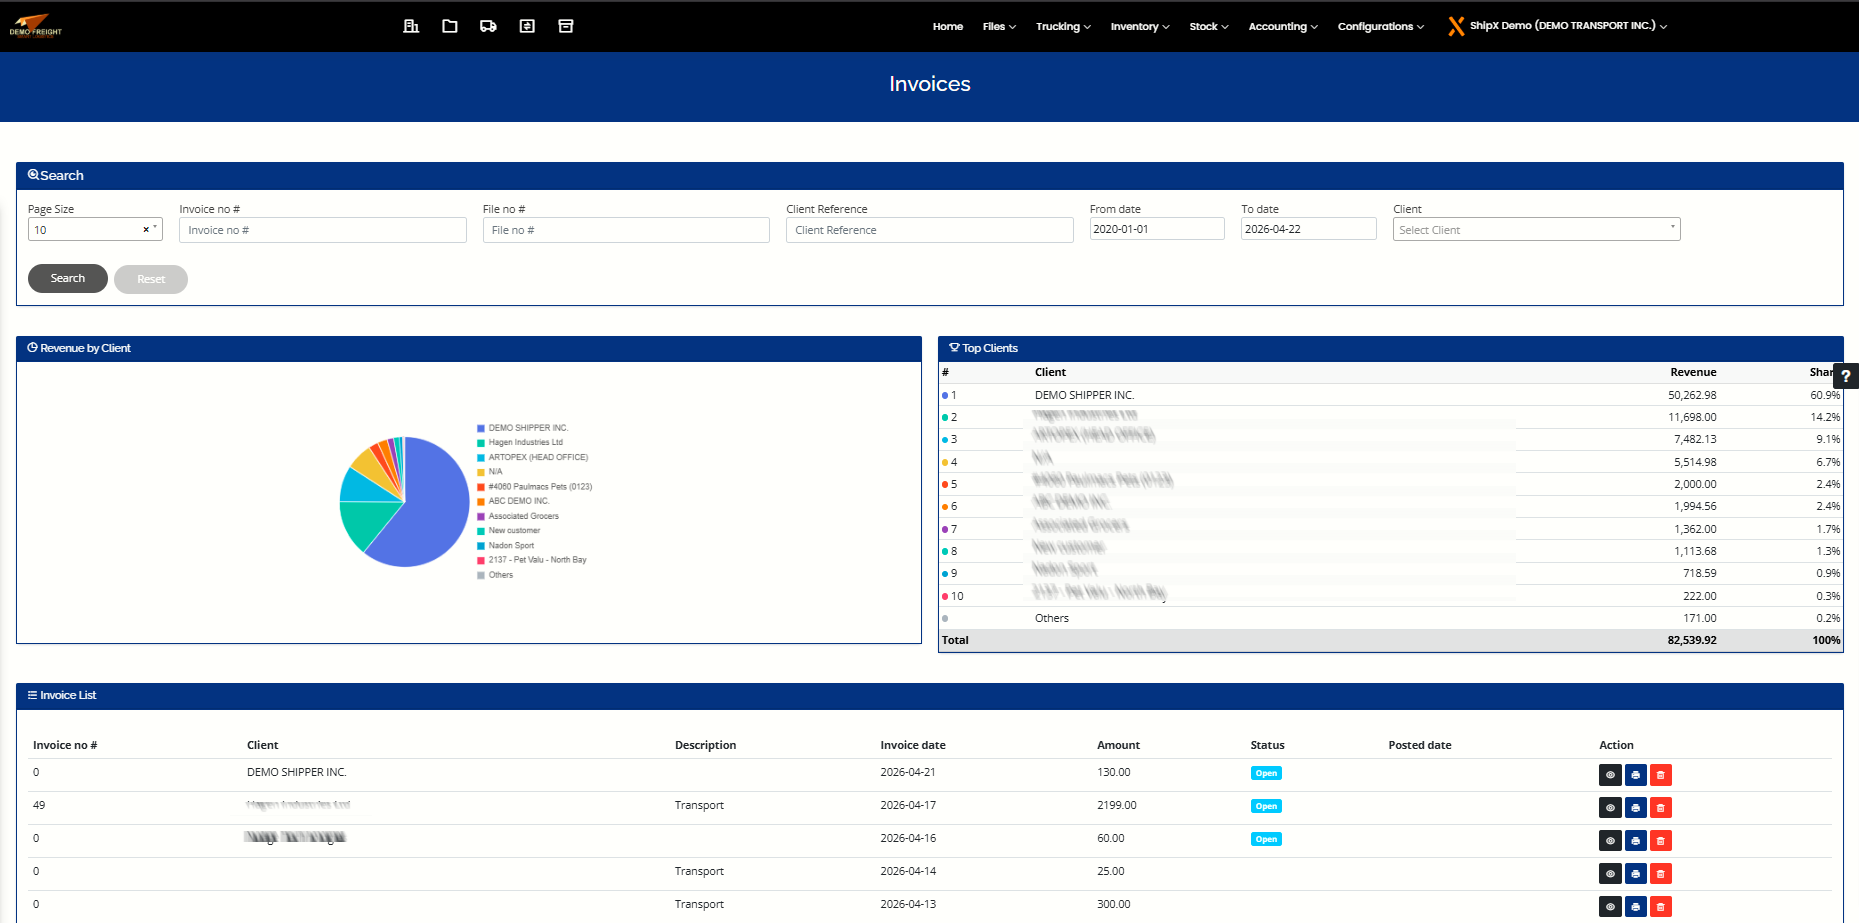Screen dimensions: 1859x923
Task: Click the transfer arrows icon in toolbar
Action: point(527,26)
